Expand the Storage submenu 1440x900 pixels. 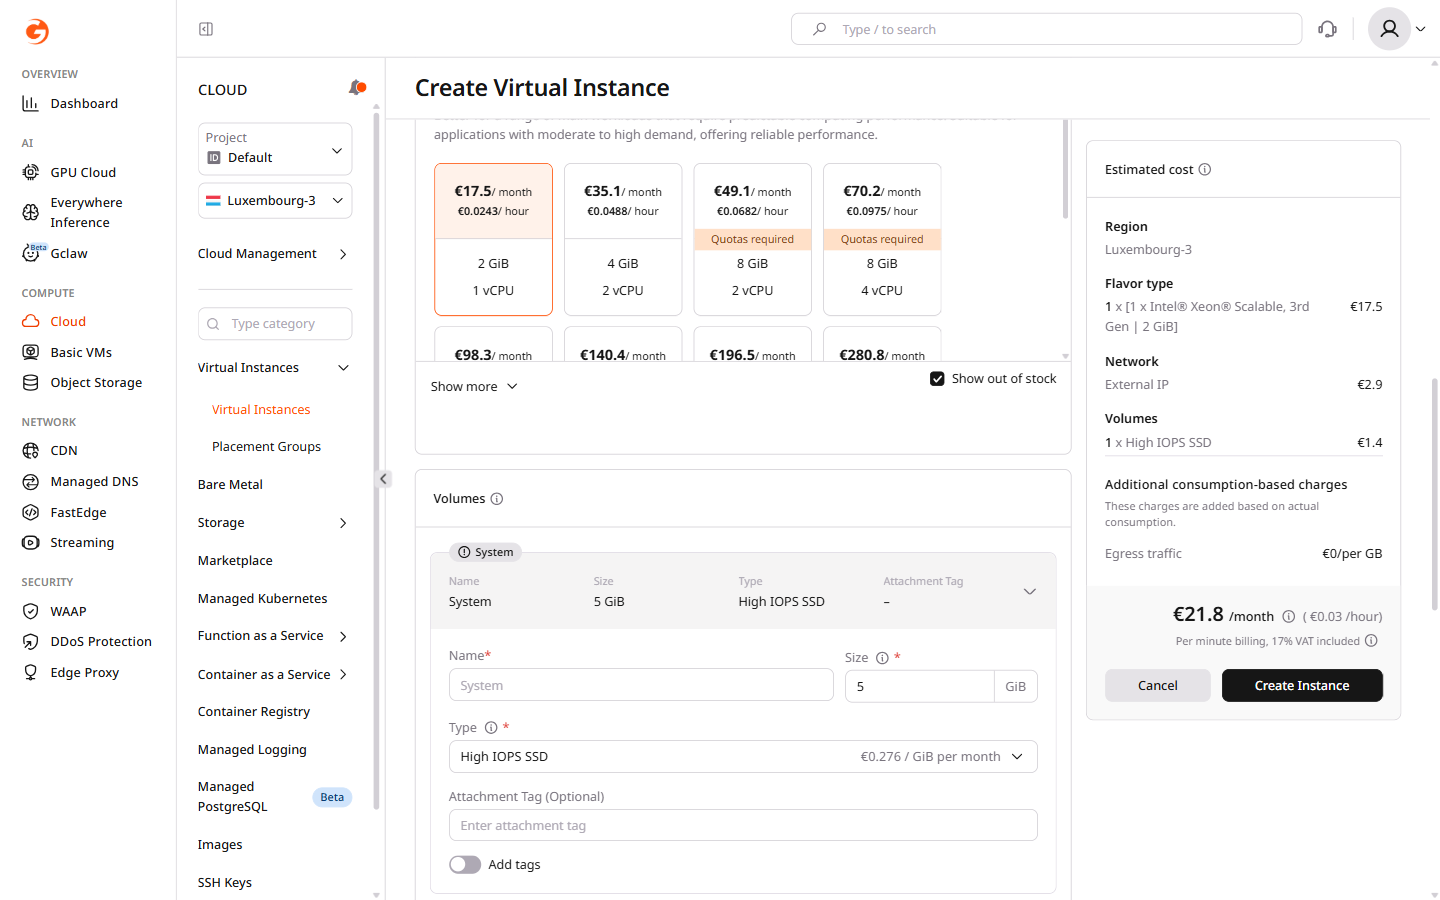(275, 523)
